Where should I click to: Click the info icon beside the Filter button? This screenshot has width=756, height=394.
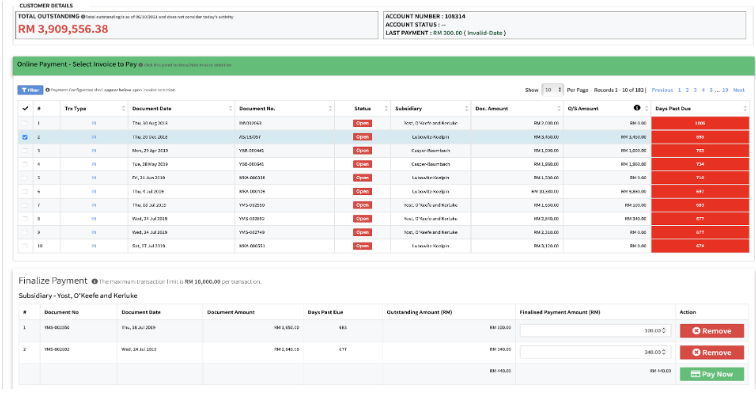click(x=47, y=90)
